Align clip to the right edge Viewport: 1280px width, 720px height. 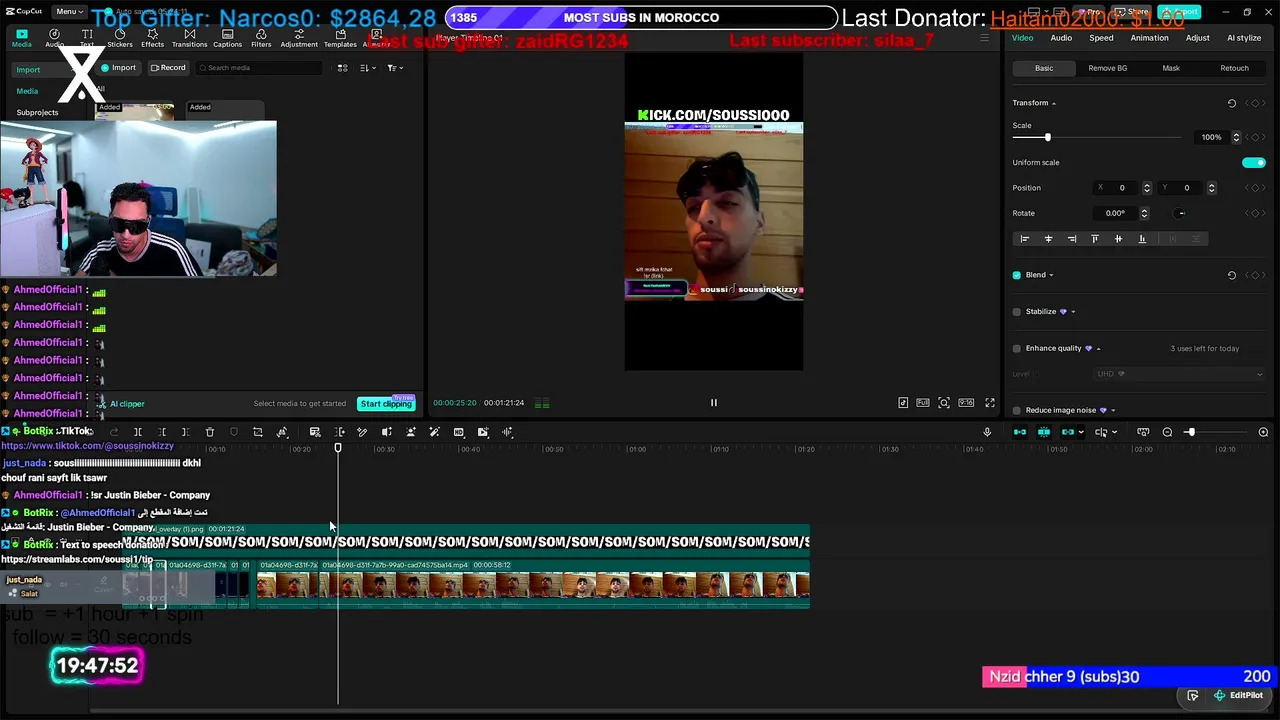1072,239
